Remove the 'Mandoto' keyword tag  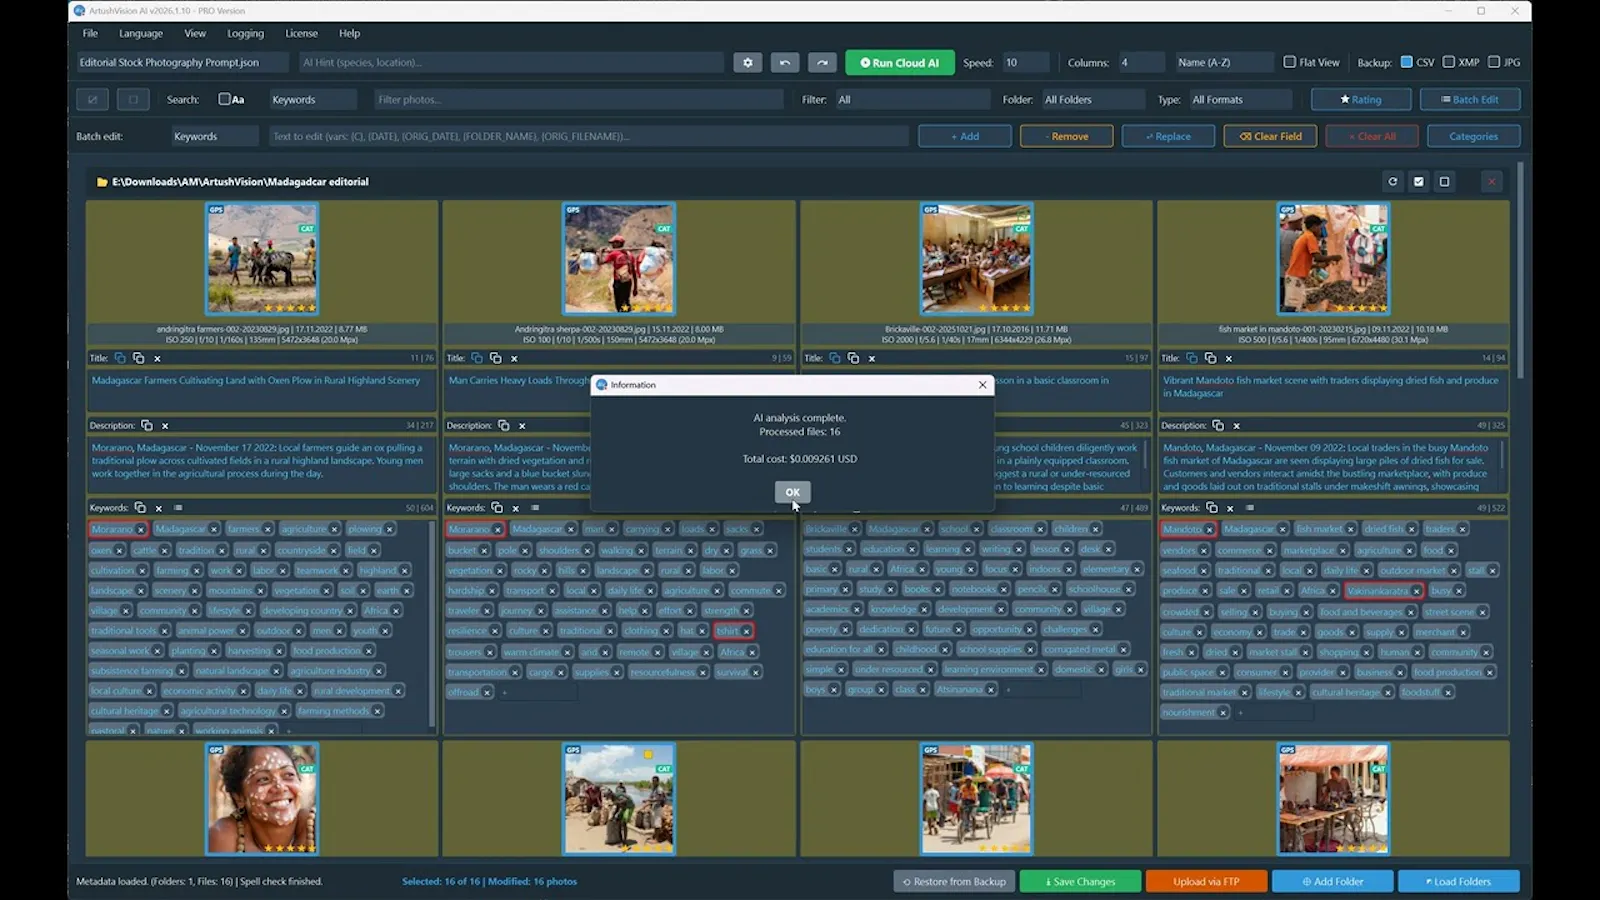click(x=1209, y=529)
